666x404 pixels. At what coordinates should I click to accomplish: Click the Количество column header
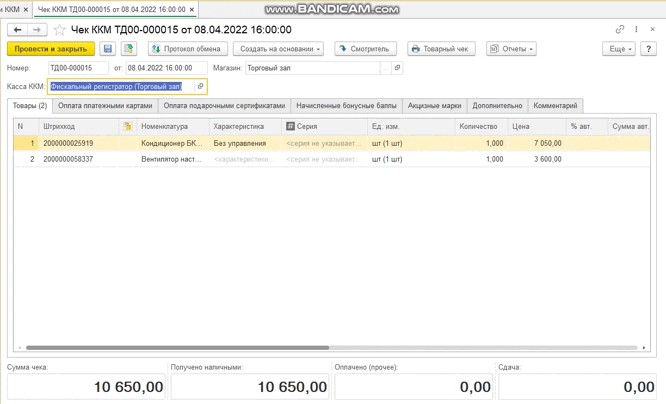[x=480, y=127]
